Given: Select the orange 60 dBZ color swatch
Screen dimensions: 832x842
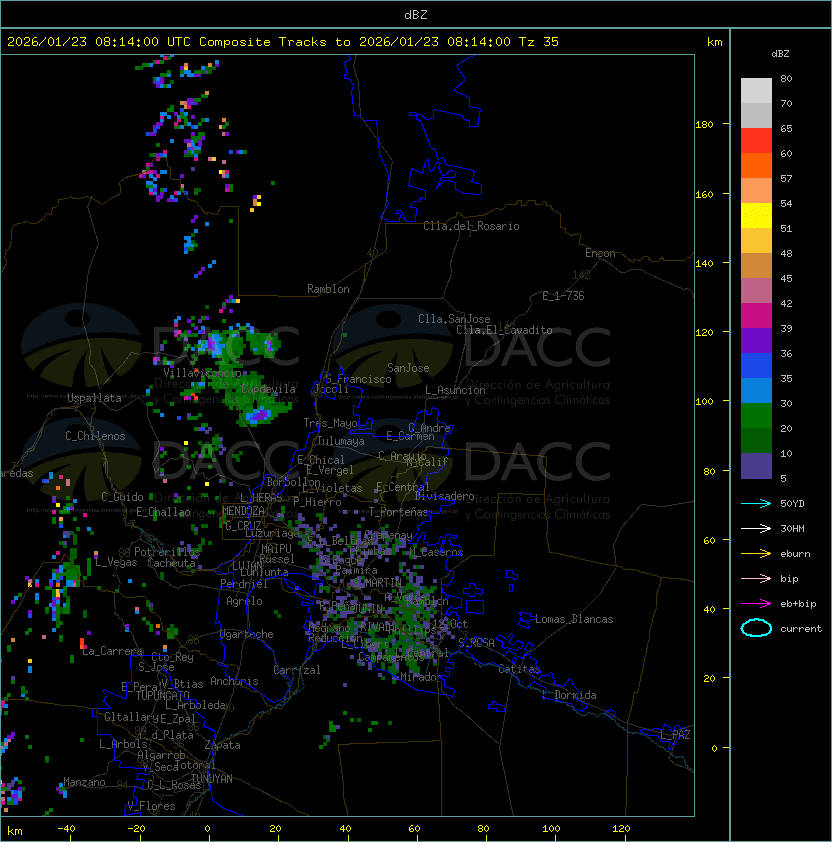Looking at the screenshot, I should (756, 165).
